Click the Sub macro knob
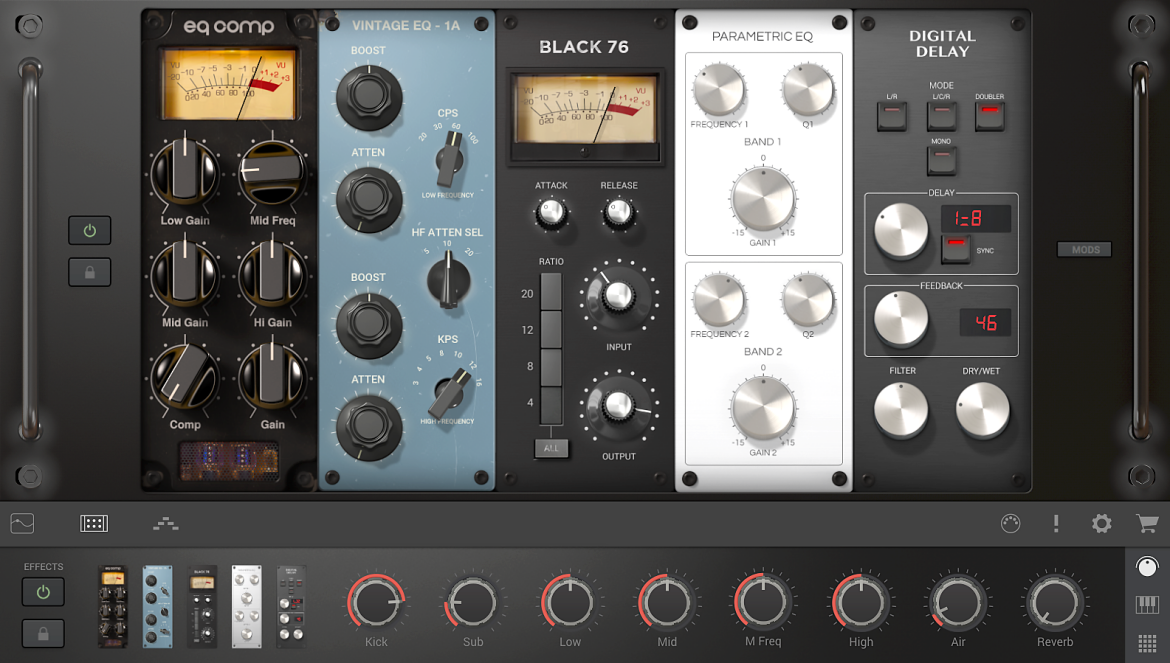1170x663 pixels. (473, 602)
